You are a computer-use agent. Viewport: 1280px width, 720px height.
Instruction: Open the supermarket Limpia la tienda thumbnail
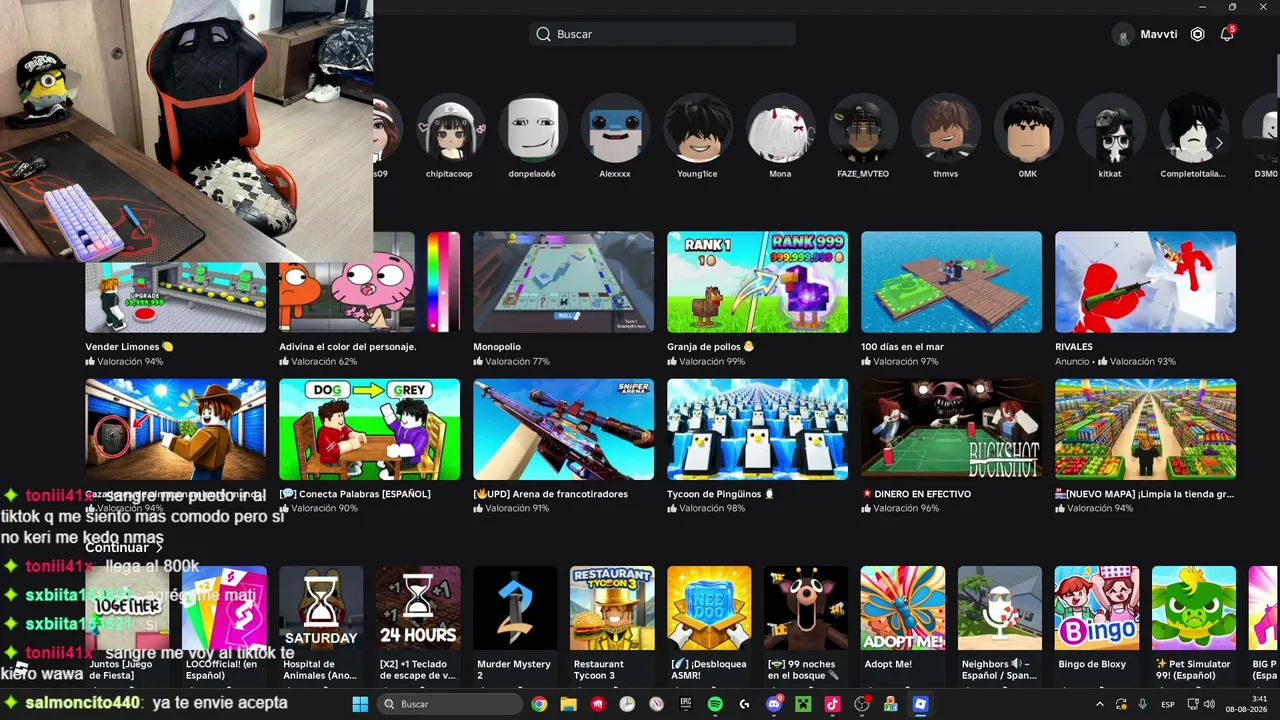pos(1145,429)
